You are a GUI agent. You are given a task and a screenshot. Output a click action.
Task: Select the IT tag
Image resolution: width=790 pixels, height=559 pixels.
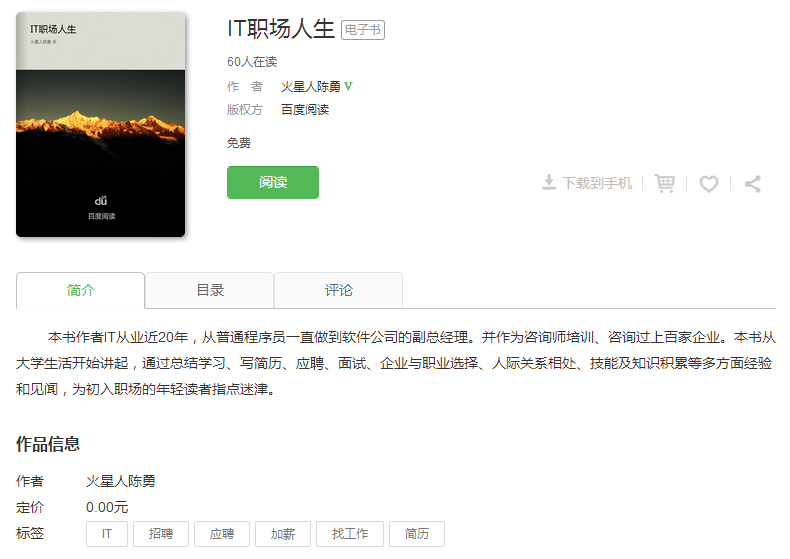[107, 534]
